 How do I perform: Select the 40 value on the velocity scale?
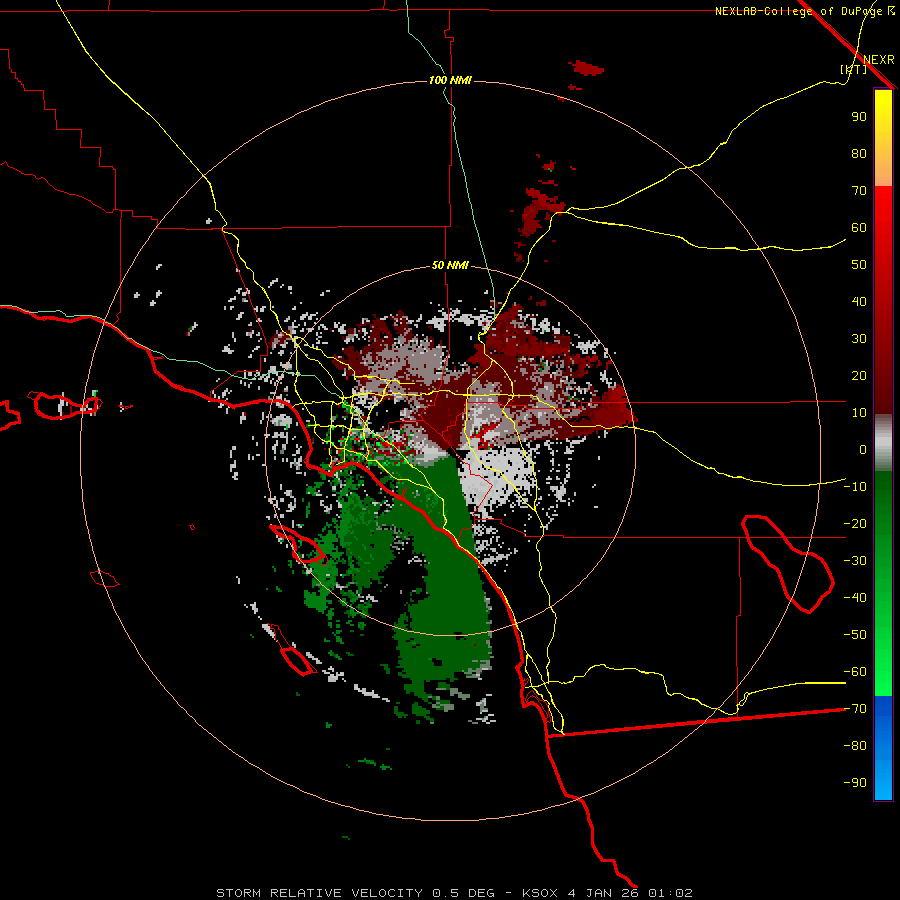pyautogui.click(x=859, y=301)
